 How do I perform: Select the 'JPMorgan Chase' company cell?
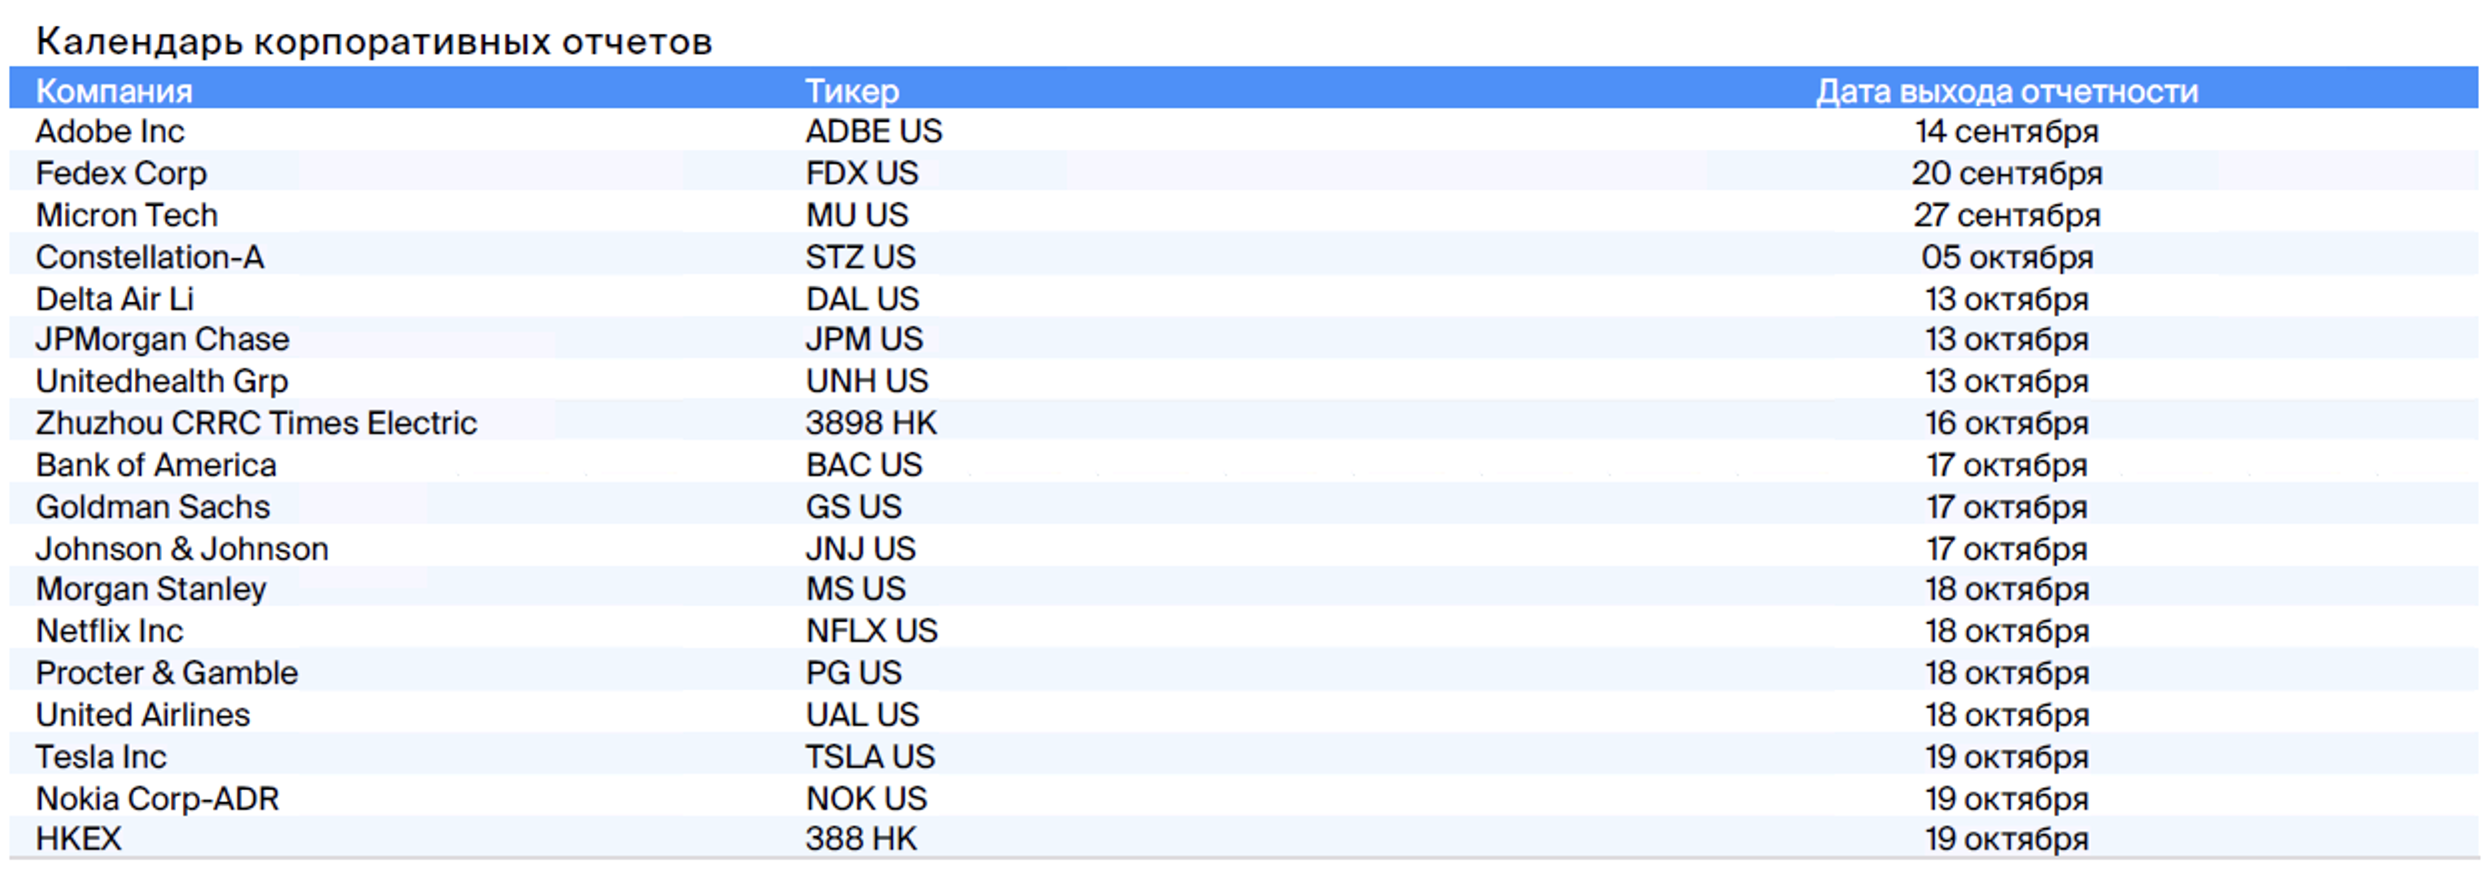[x=162, y=339]
